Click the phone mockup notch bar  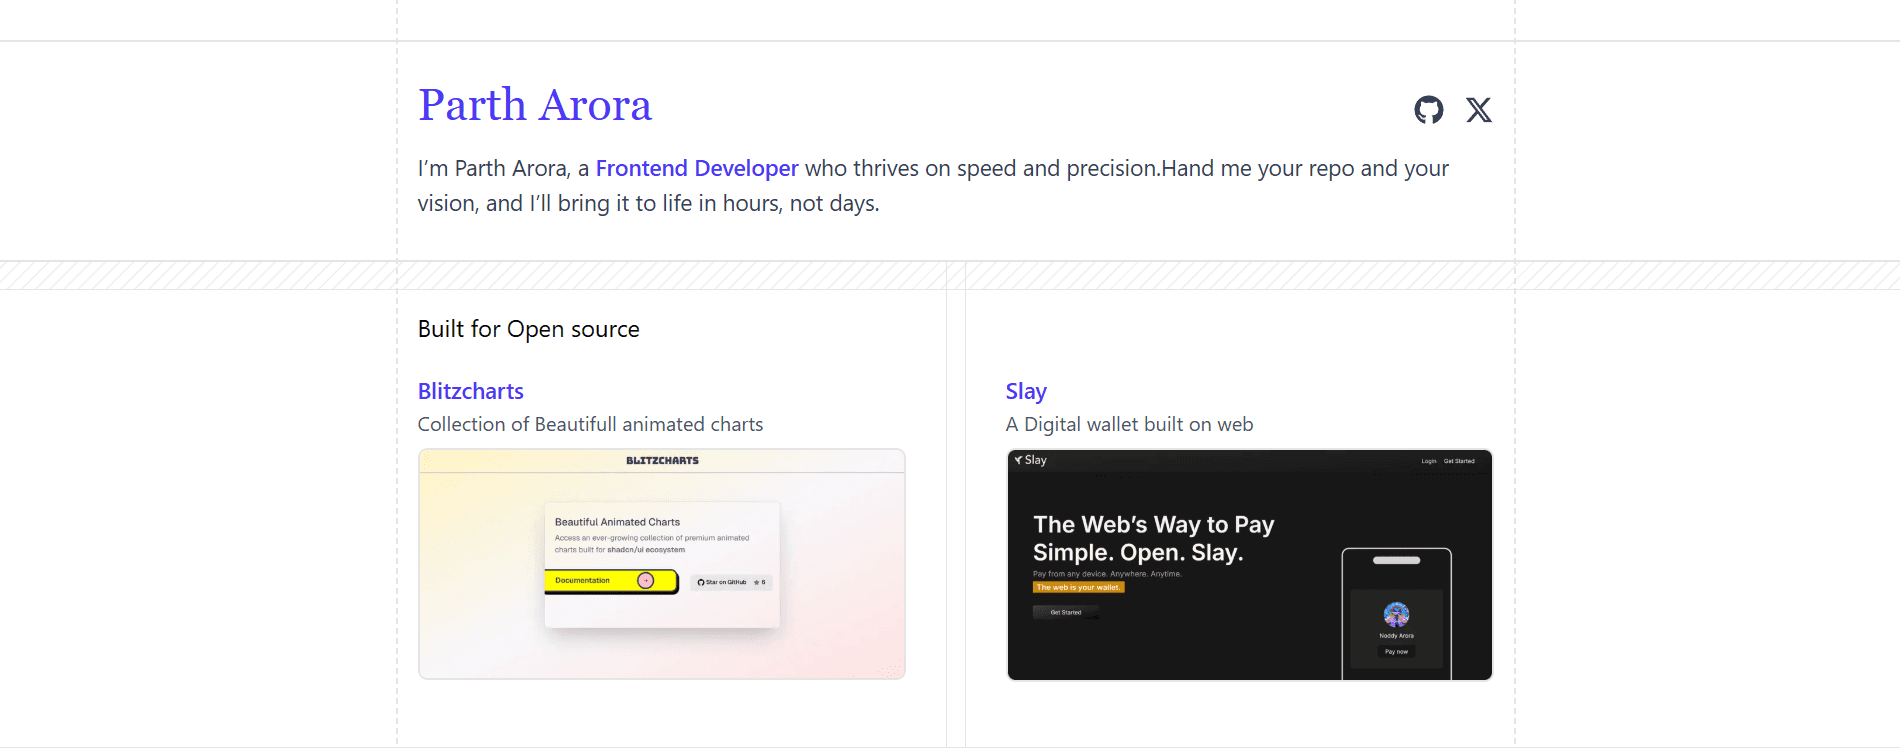point(1396,561)
